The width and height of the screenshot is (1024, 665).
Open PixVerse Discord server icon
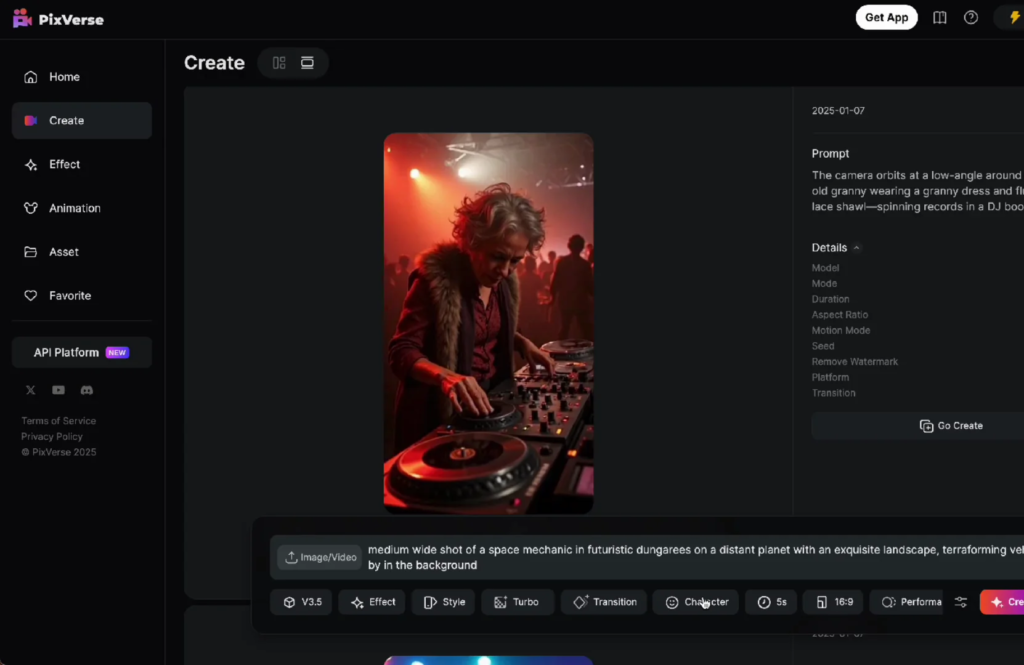pos(87,390)
